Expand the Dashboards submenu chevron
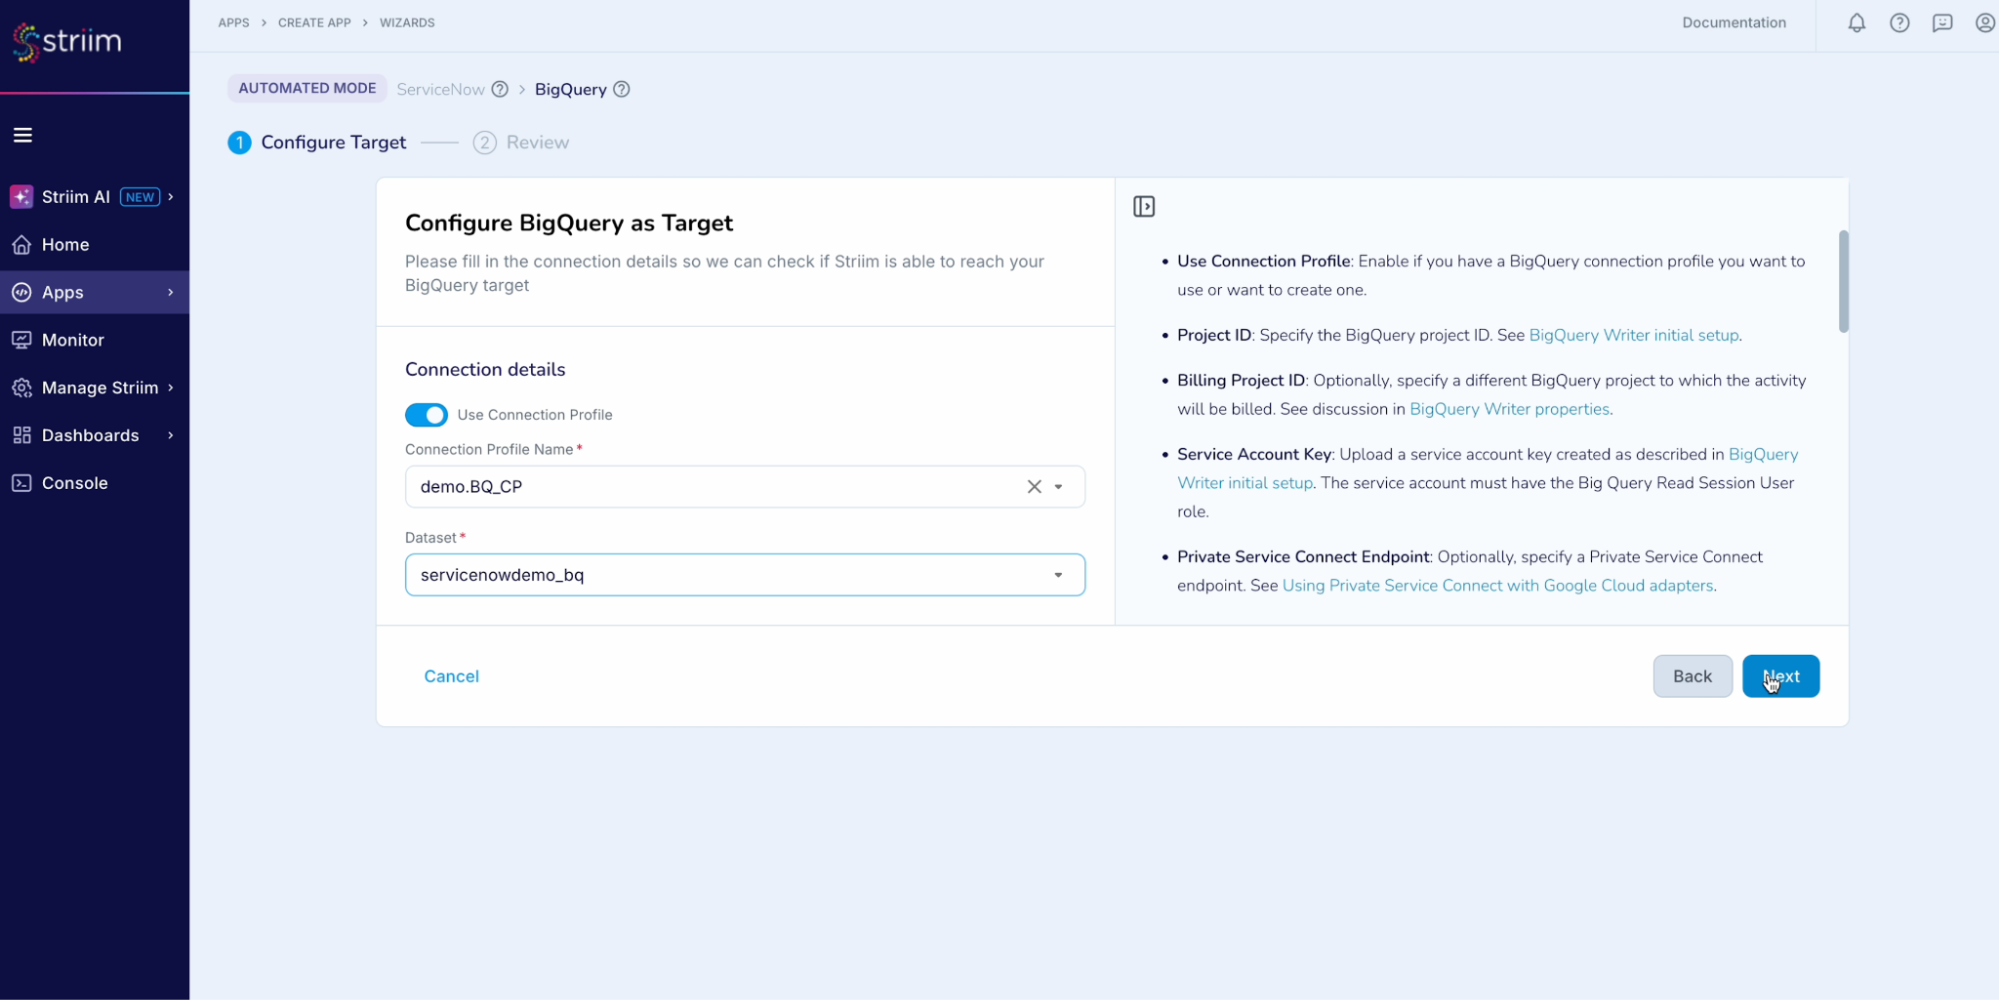Image resolution: width=1999 pixels, height=1001 pixels. click(x=171, y=435)
